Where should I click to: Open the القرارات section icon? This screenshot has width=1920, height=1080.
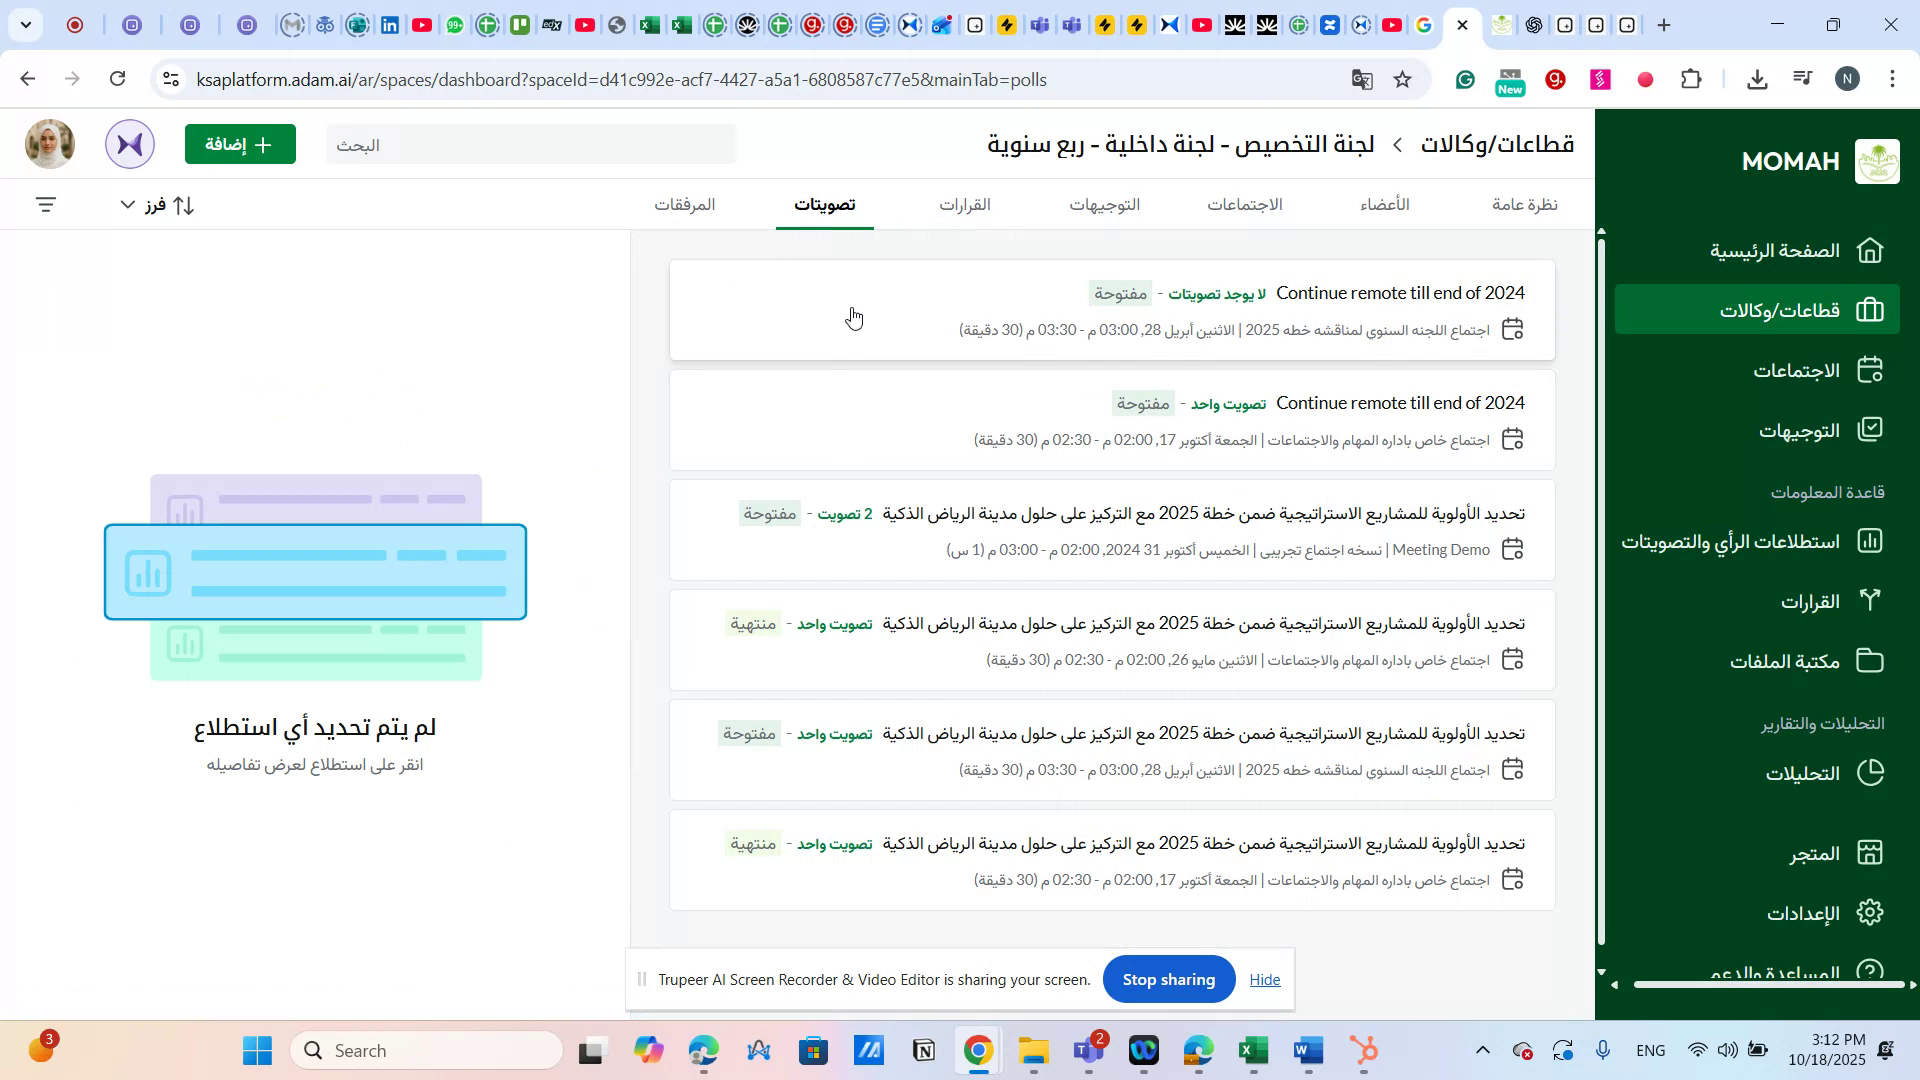[x=1869, y=600]
